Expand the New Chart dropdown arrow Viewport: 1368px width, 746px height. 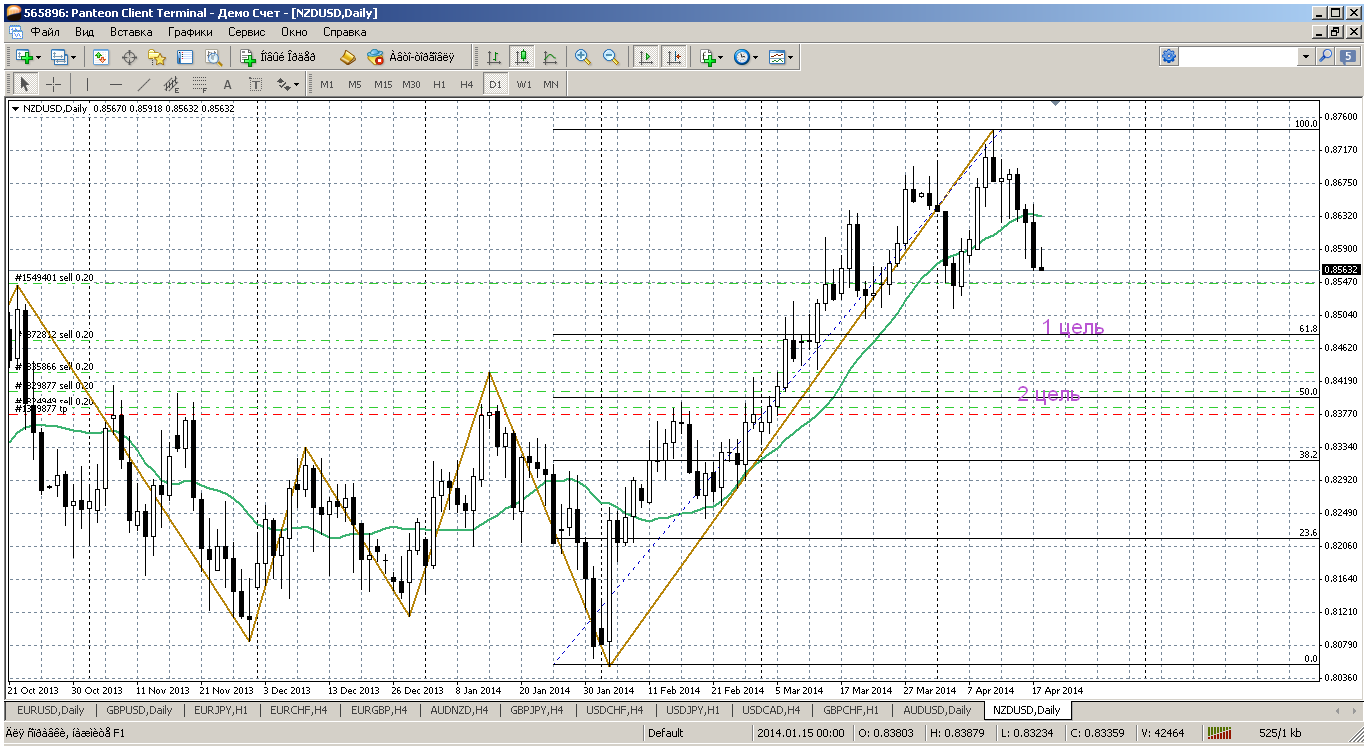pyautogui.click(x=38, y=58)
